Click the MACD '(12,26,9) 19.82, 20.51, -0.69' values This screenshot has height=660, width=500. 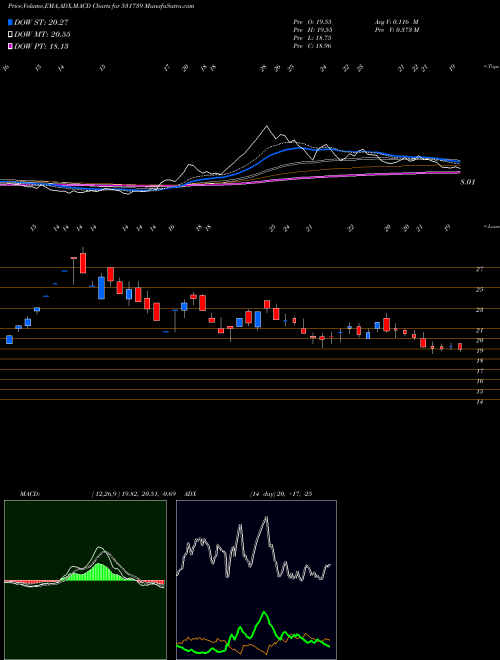click(x=135, y=493)
